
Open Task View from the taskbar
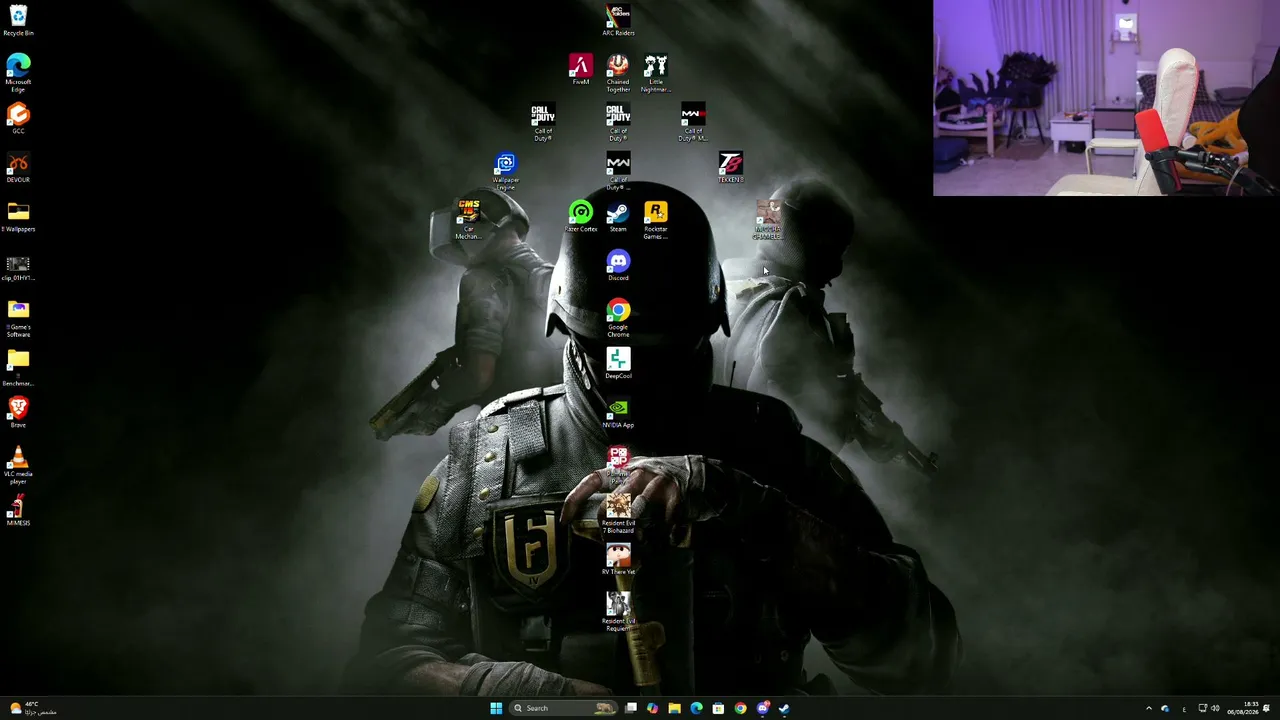coord(631,708)
